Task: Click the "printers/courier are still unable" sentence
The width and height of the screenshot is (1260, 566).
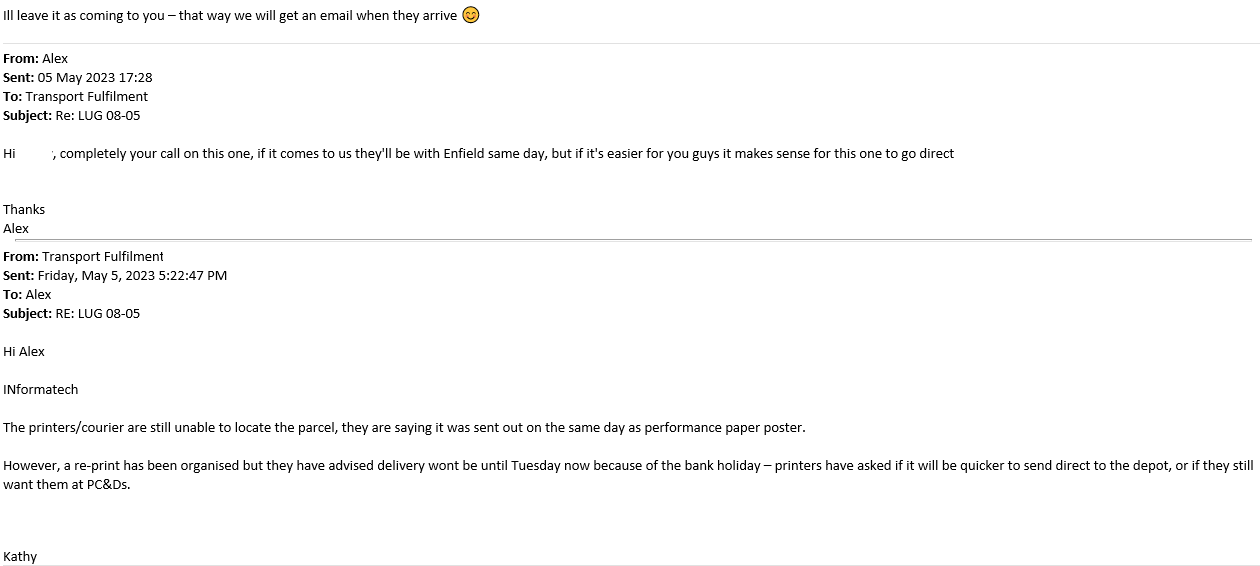Action: 404,427
